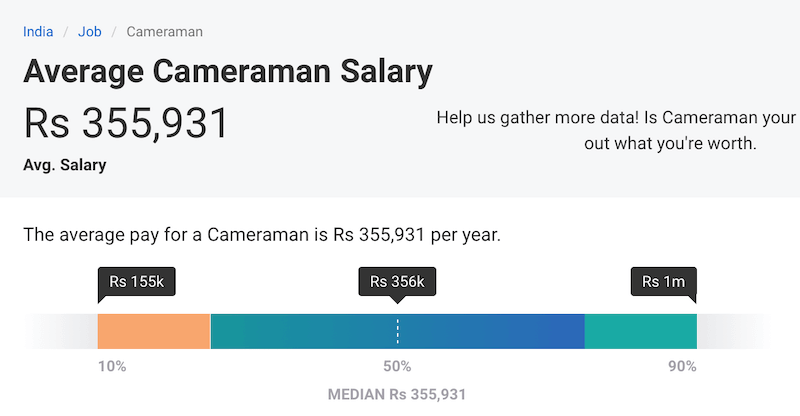Viewport: 800px width, 416px height.
Task: Click the Avg. Salary label
Action: pos(65,164)
